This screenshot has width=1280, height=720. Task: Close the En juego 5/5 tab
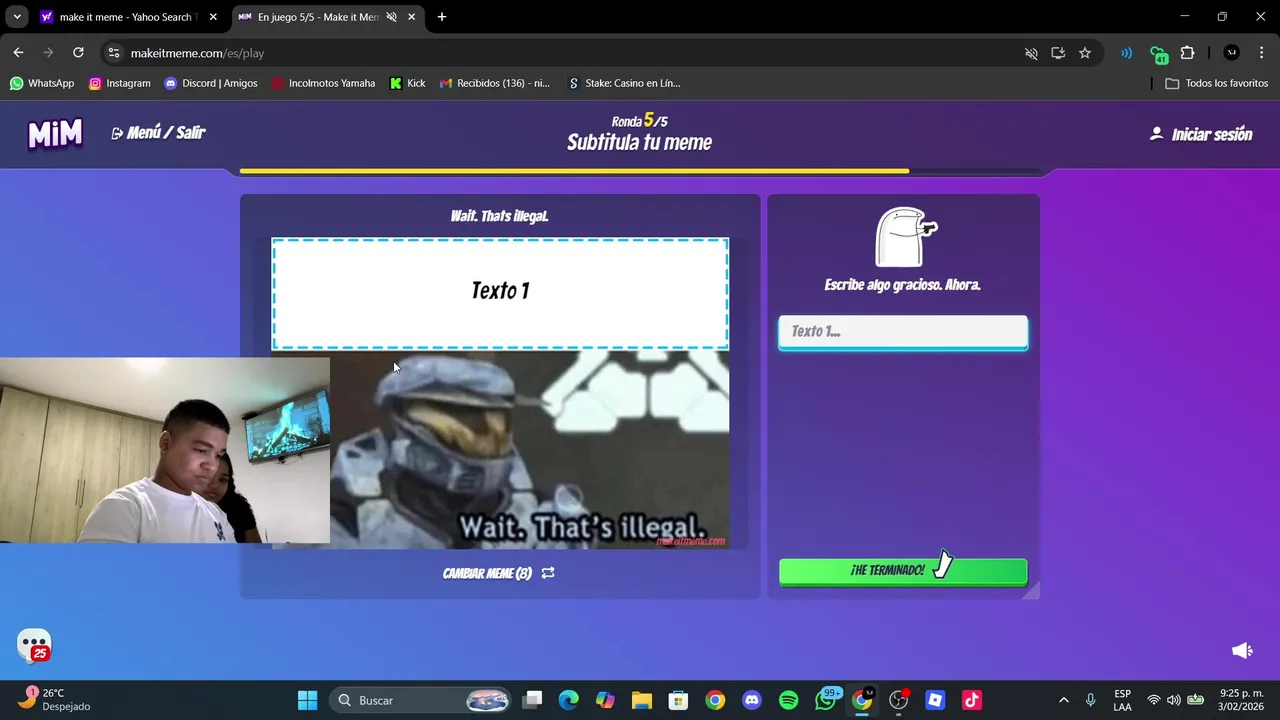click(411, 17)
